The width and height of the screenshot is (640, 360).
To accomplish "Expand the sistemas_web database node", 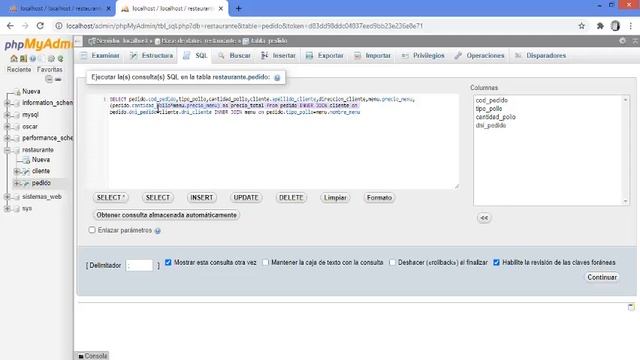I will [x=7, y=197].
